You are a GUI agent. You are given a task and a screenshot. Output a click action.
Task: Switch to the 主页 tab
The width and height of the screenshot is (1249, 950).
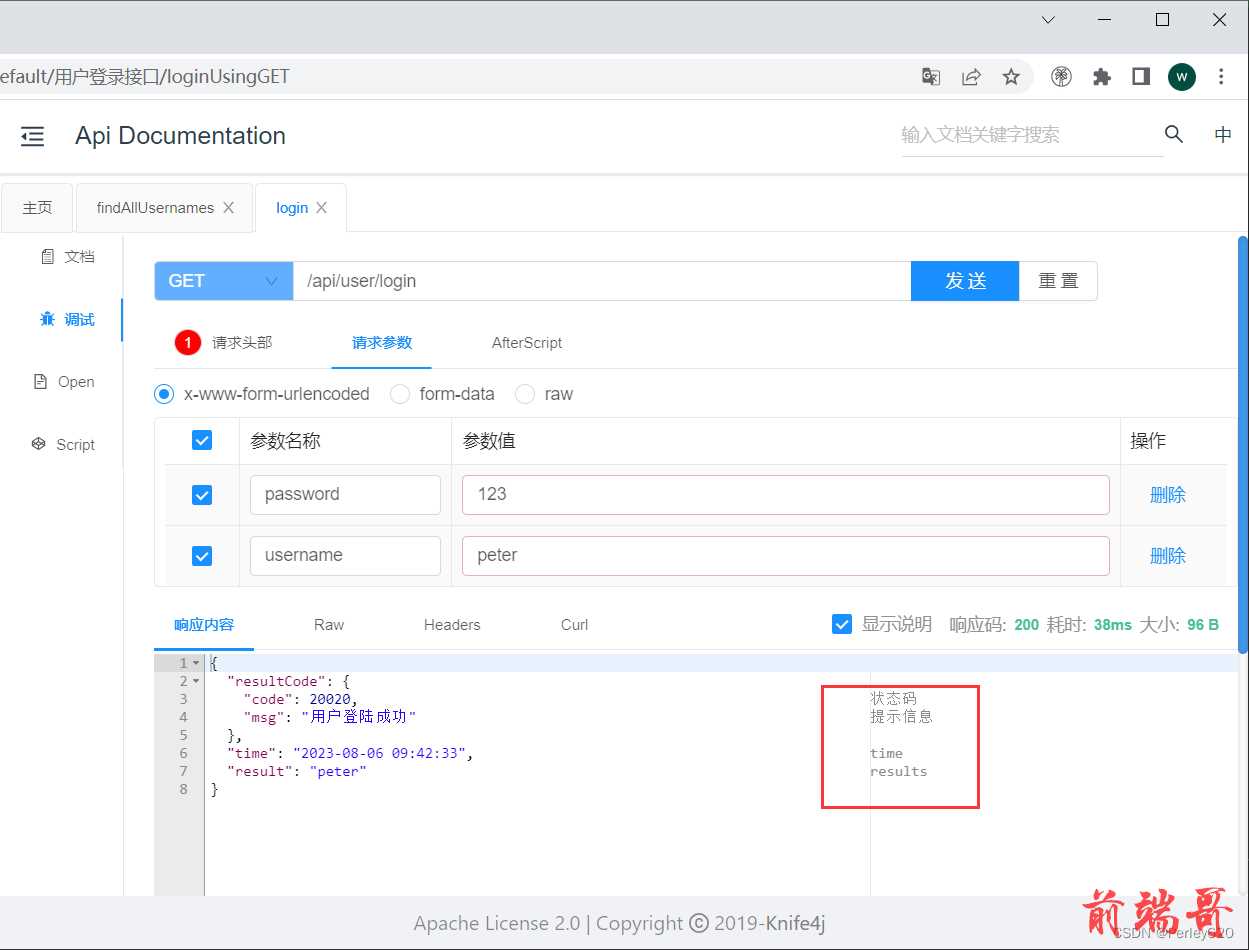tap(37, 208)
